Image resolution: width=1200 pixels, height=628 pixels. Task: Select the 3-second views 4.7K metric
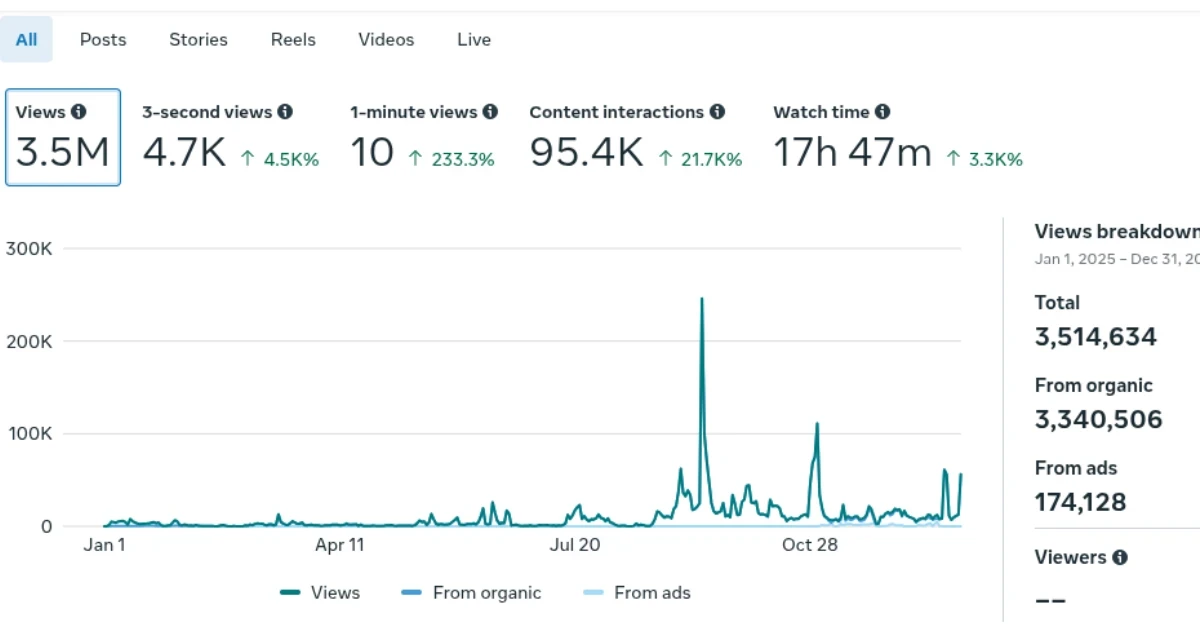pyautogui.click(x=230, y=138)
